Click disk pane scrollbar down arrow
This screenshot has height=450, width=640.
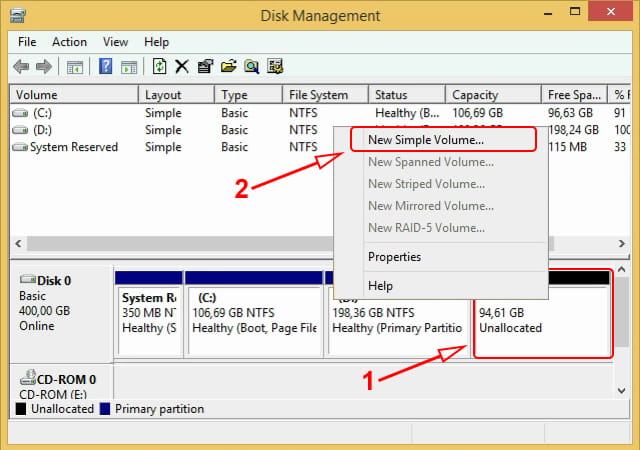tap(622, 391)
